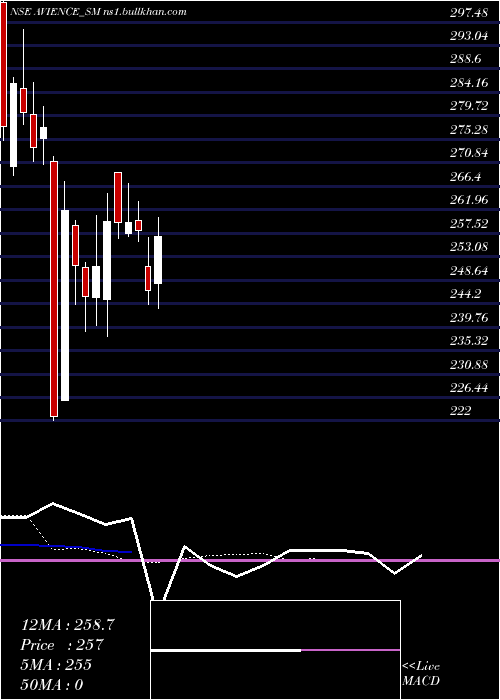Click the 288.6 price axis label

tap(465, 59)
